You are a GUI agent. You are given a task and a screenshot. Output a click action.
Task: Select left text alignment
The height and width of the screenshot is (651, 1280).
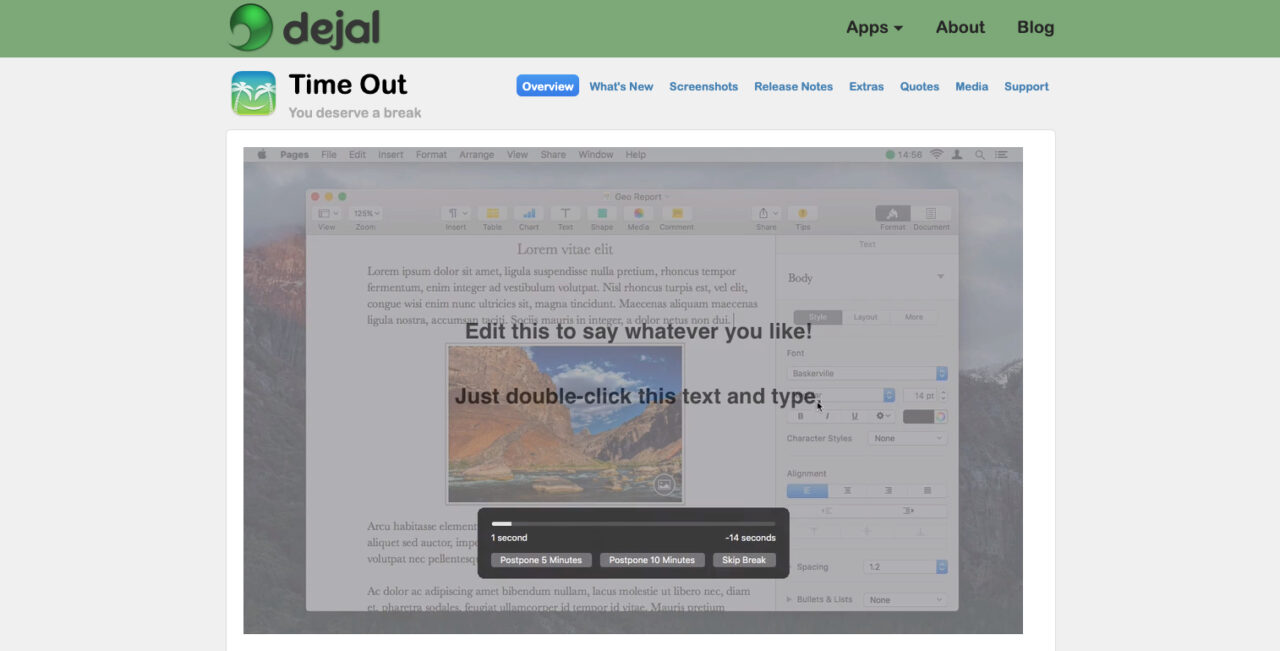807,491
